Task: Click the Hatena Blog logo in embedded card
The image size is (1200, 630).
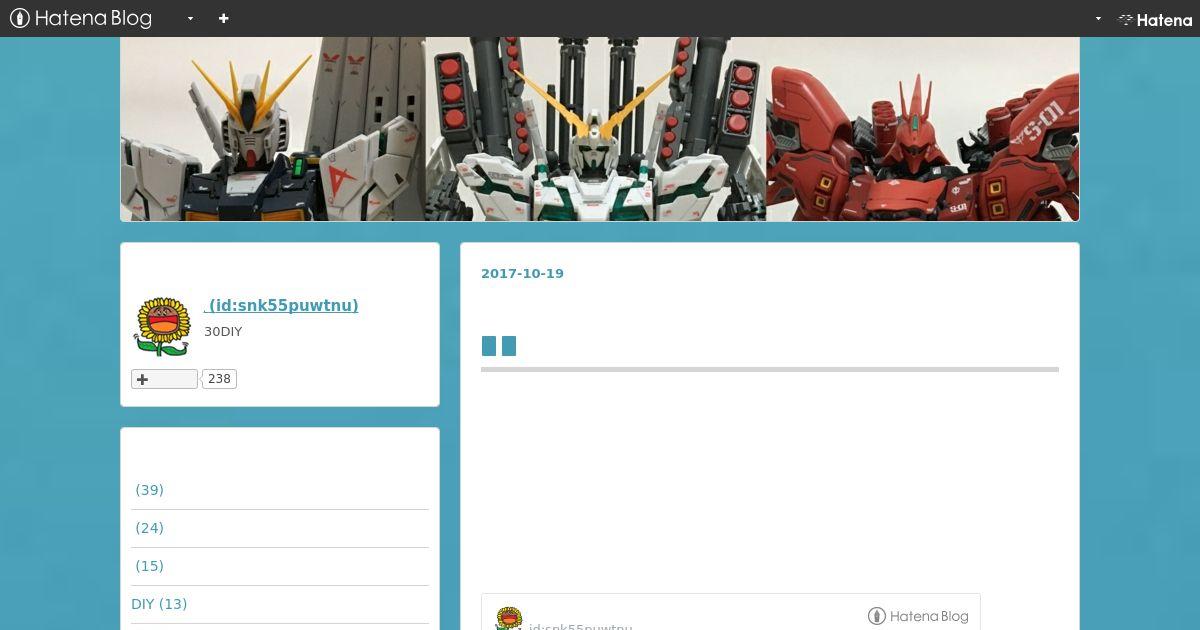Action: (918, 616)
